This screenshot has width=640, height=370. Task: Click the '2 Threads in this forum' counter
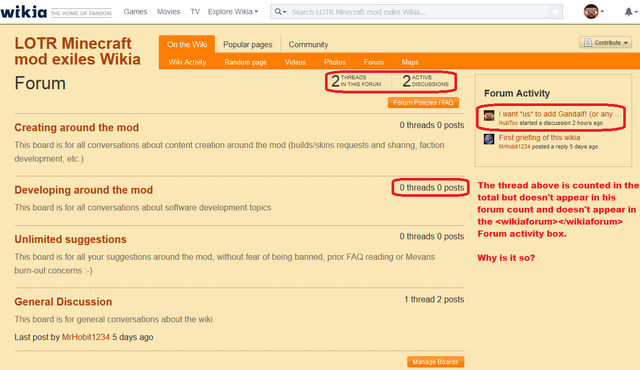click(x=356, y=81)
